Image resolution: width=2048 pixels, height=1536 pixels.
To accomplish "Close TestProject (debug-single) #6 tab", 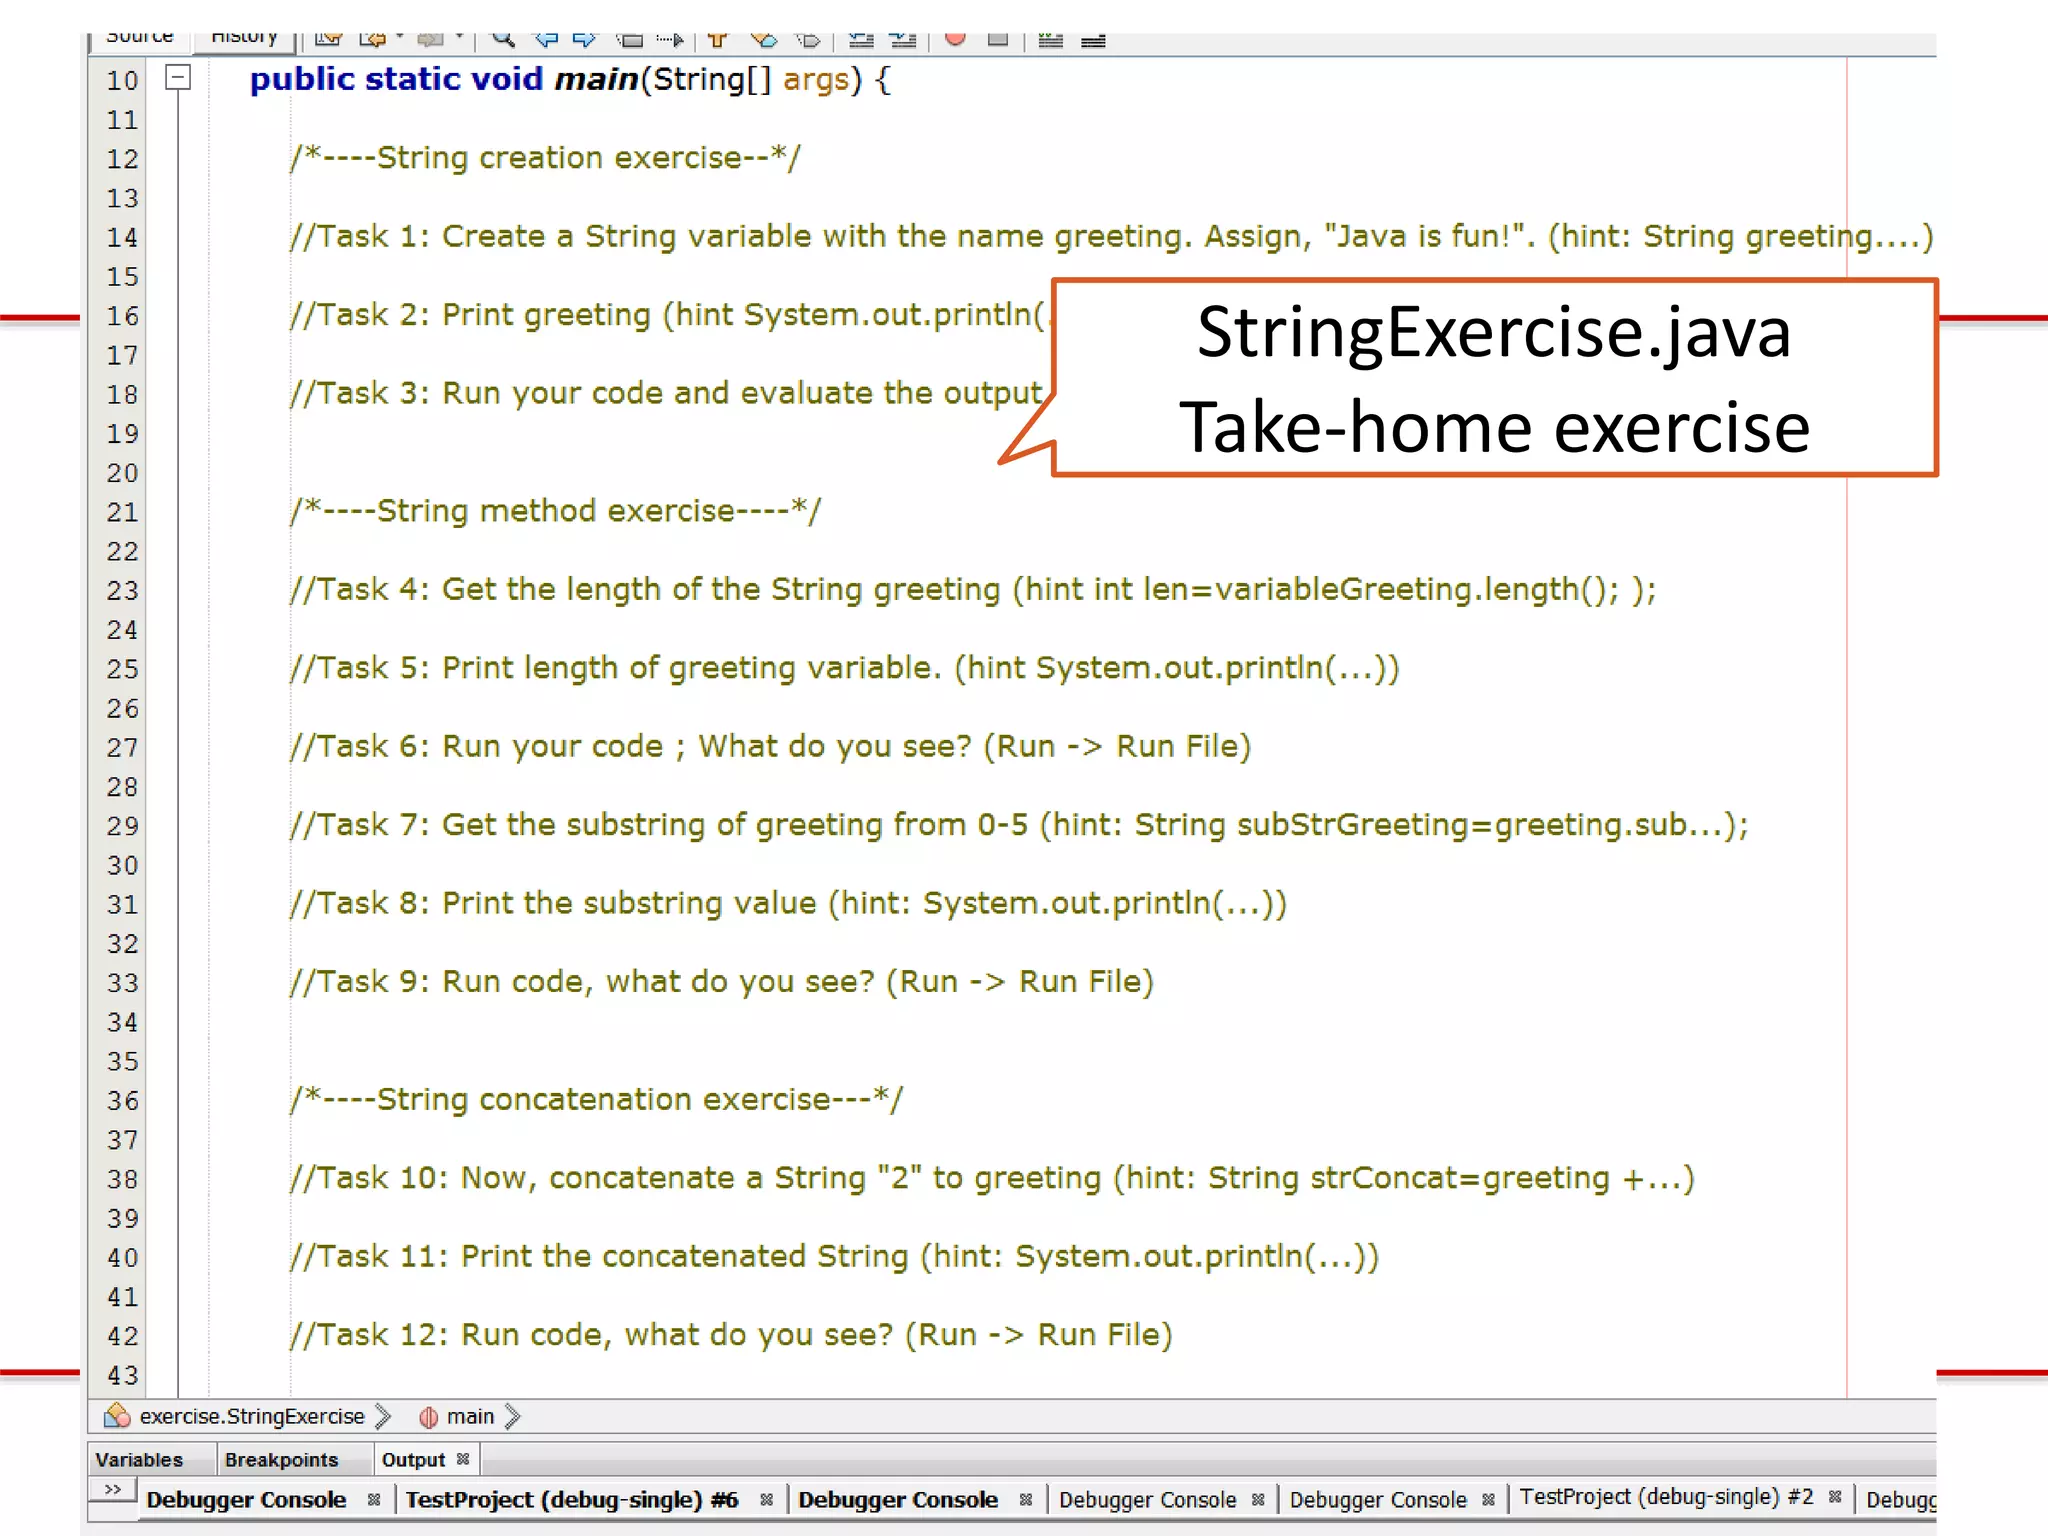I will pos(766,1499).
